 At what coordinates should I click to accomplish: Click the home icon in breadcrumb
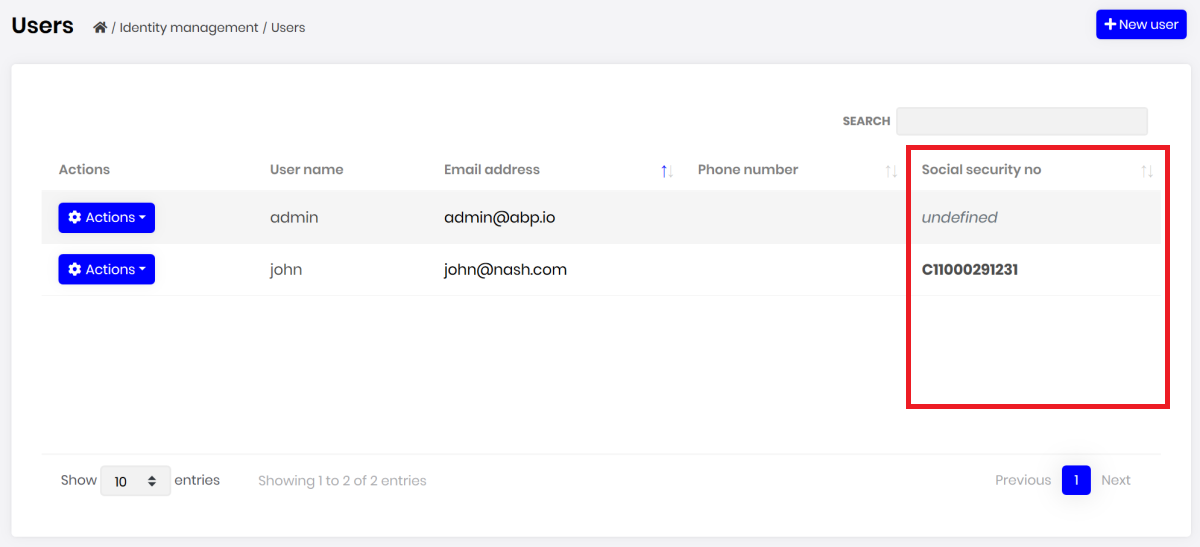[100, 28]
